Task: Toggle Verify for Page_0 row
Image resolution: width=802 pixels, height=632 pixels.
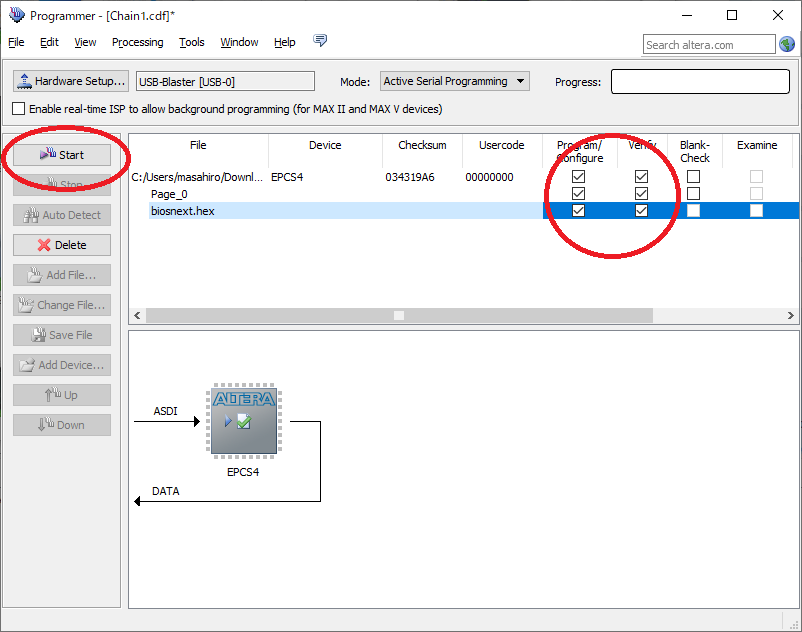Action: pyautogui.click(x=641, y=194)
